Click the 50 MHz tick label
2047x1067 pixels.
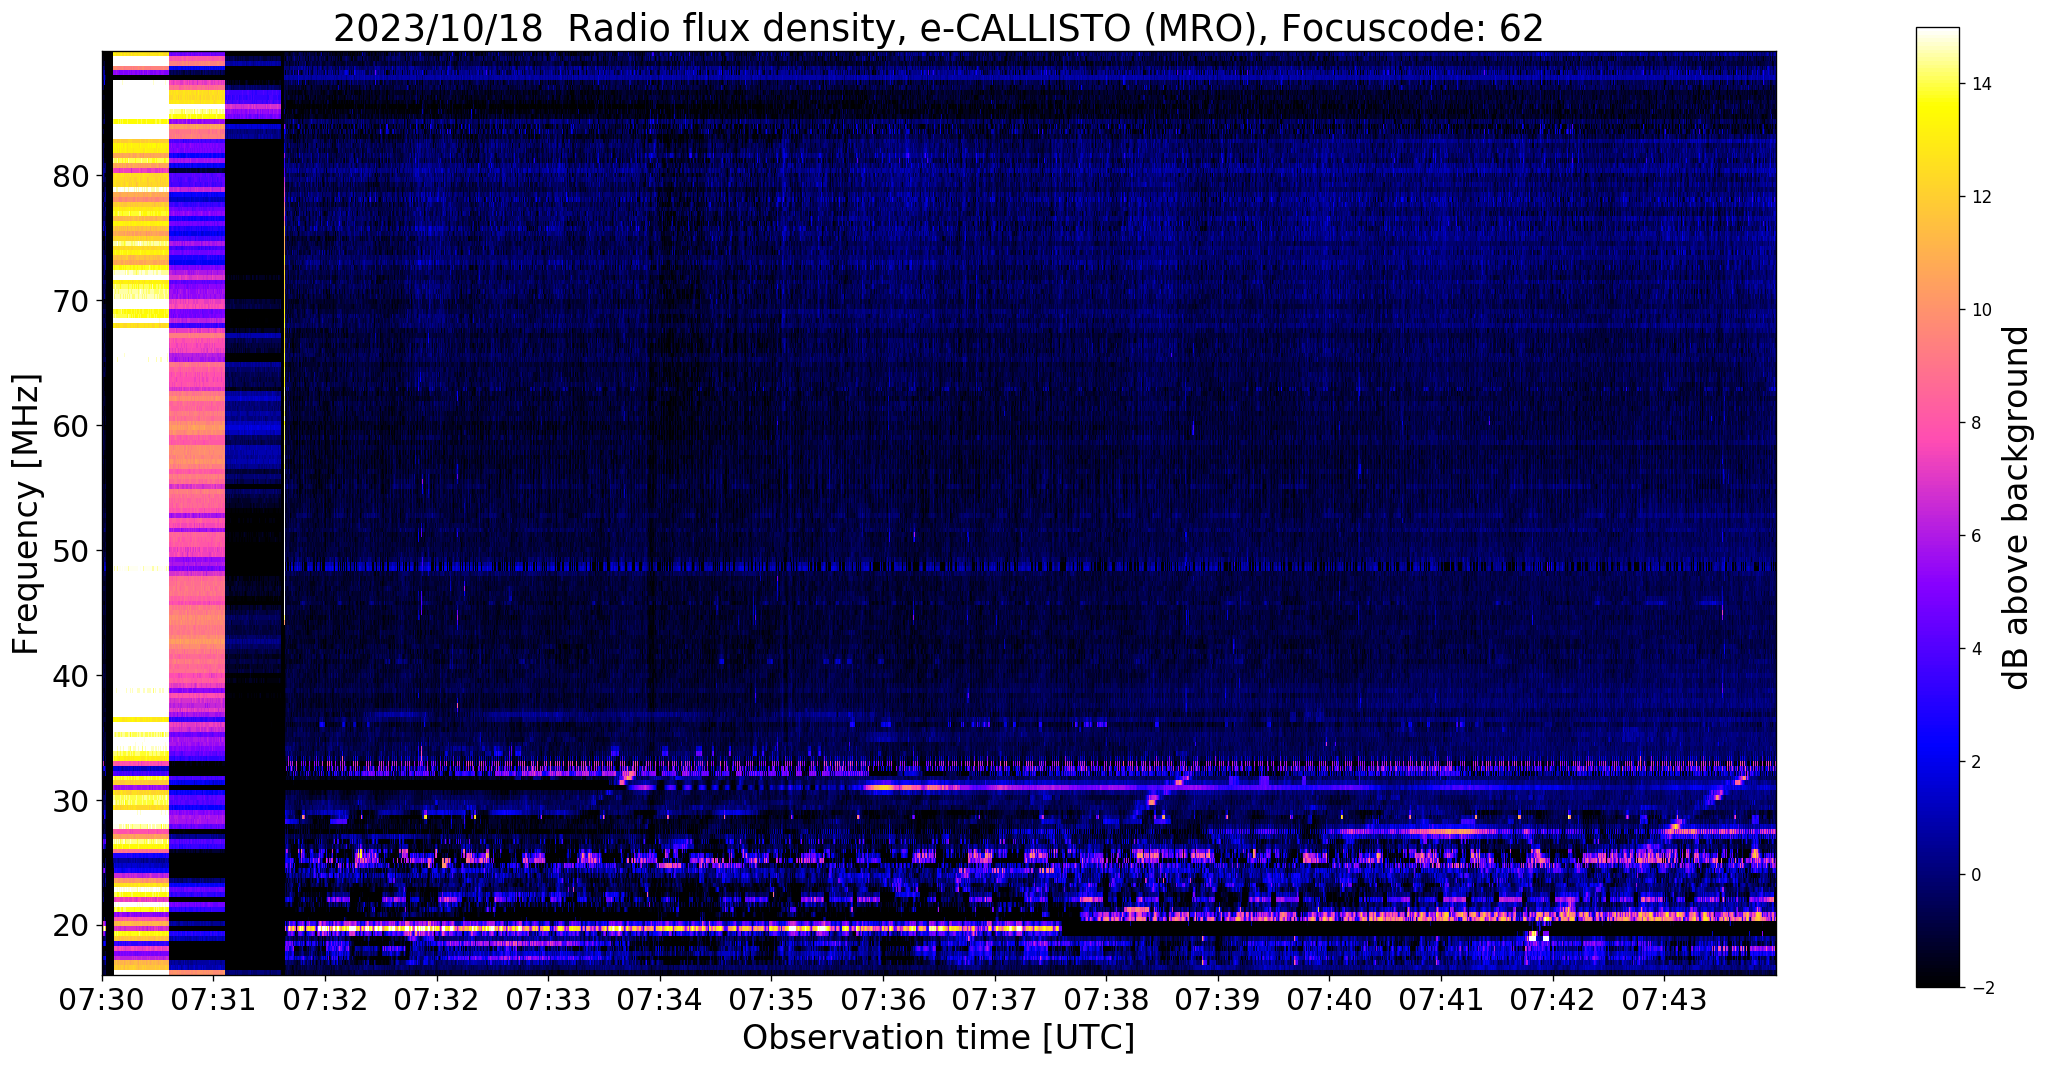click(72, 552)
